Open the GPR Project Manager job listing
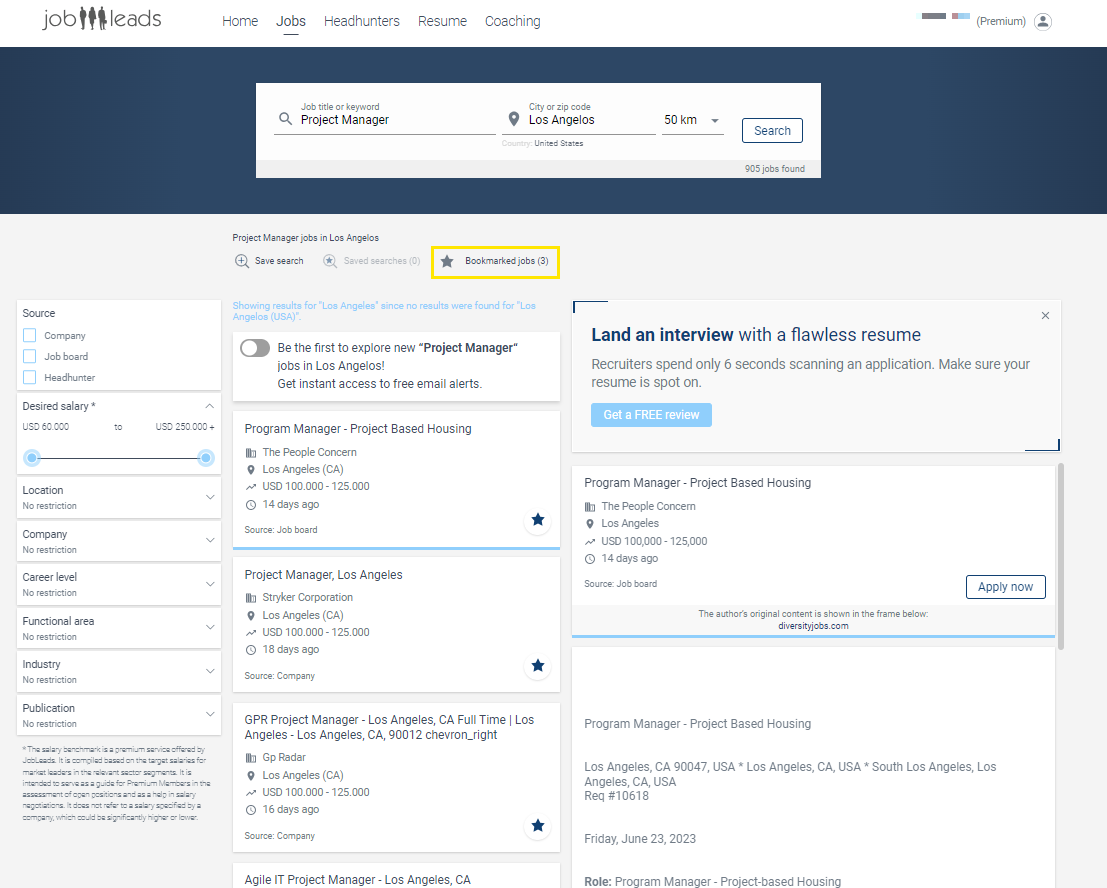Image resolution: width=1107 pixels, height=888 pixels. (x=389, y=727)
